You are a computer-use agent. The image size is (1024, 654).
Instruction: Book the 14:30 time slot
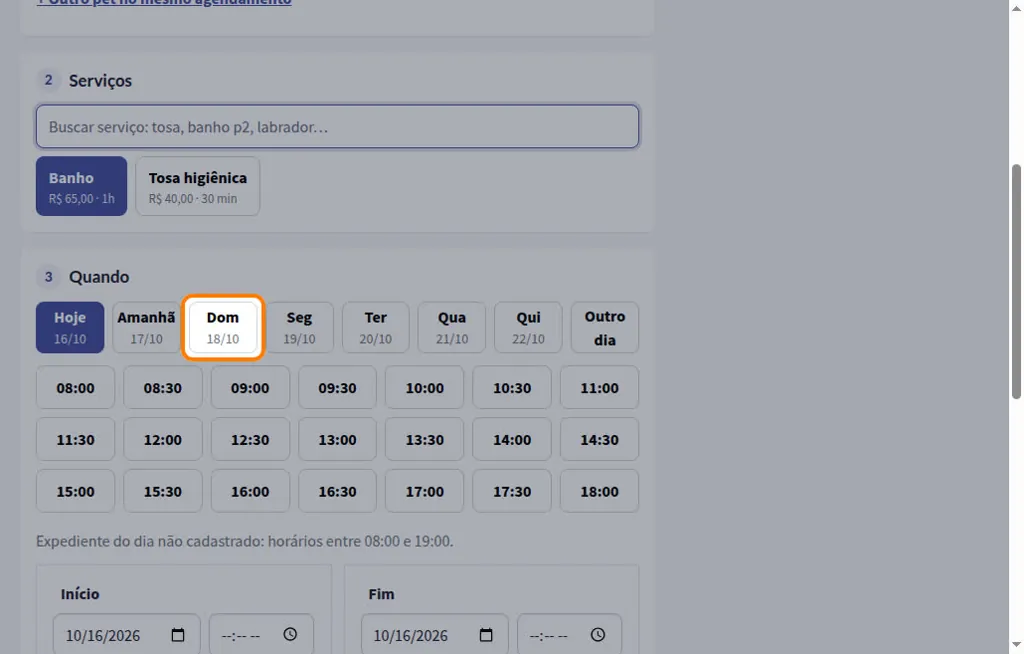[x=600, y=439]
